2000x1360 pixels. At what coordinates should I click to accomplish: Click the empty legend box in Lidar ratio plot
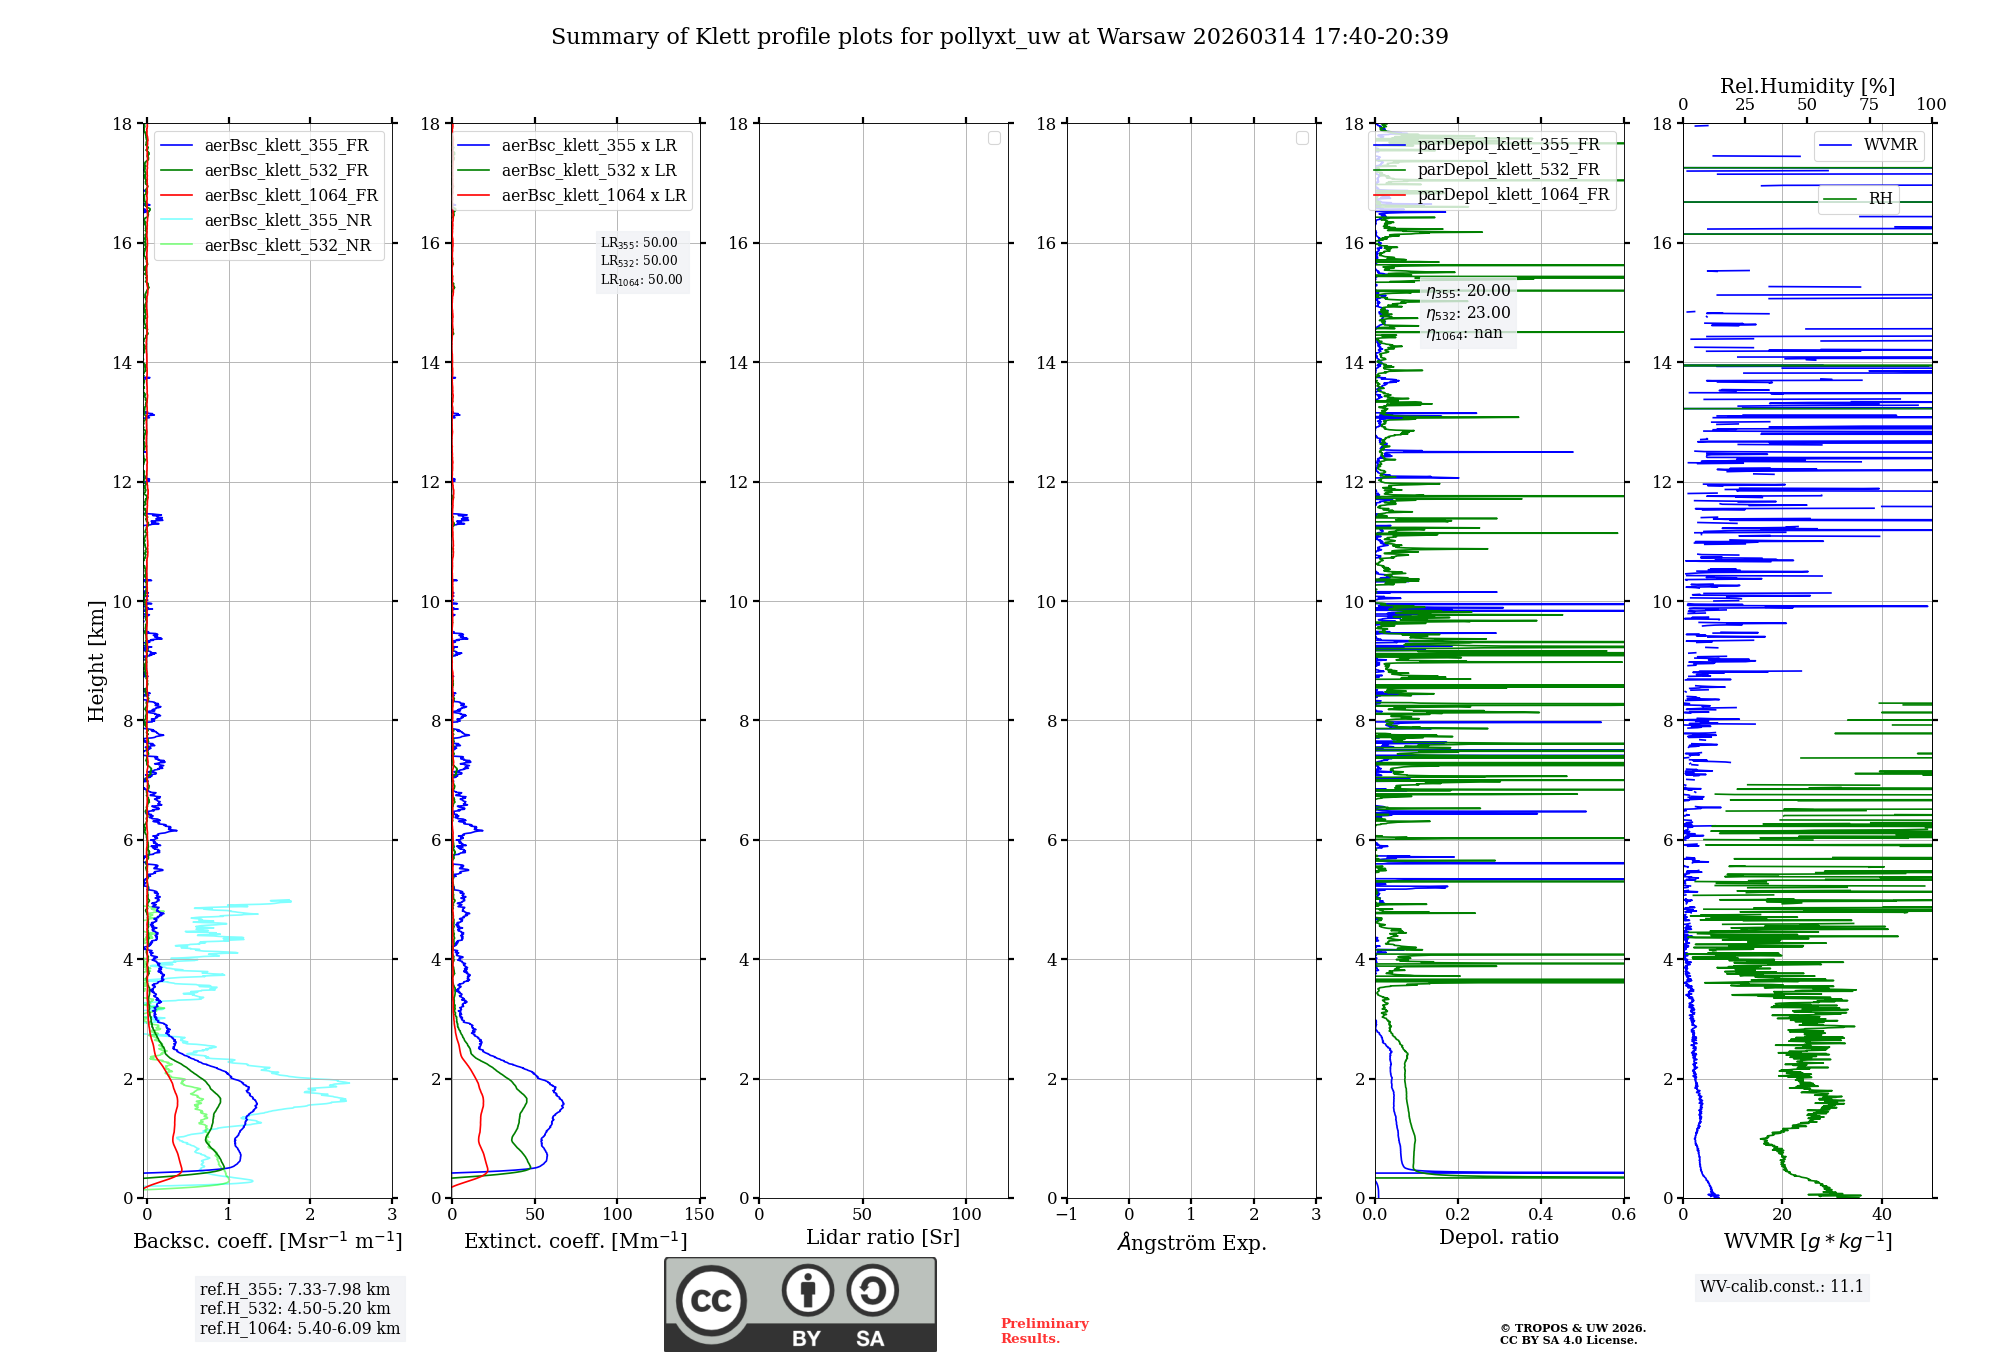coord(994,138)
